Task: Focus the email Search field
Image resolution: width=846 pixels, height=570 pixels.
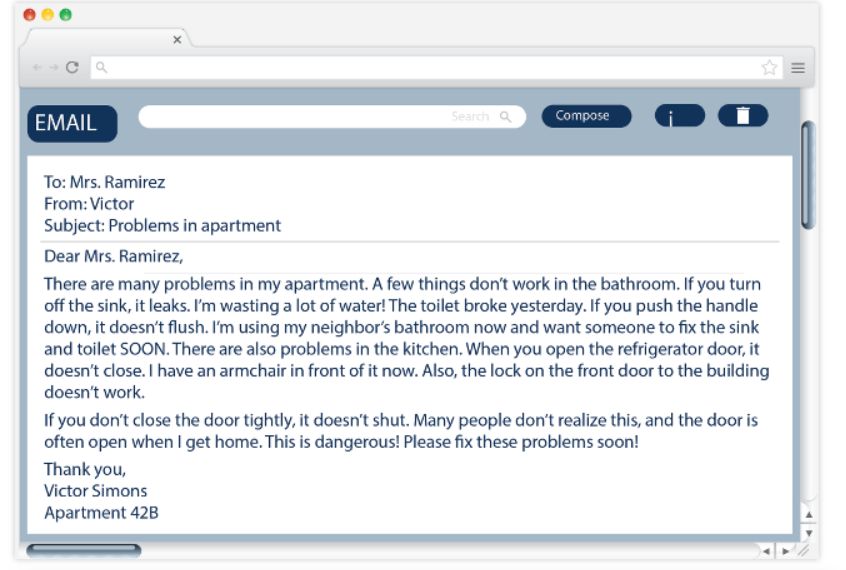Action: pos(332,117)
